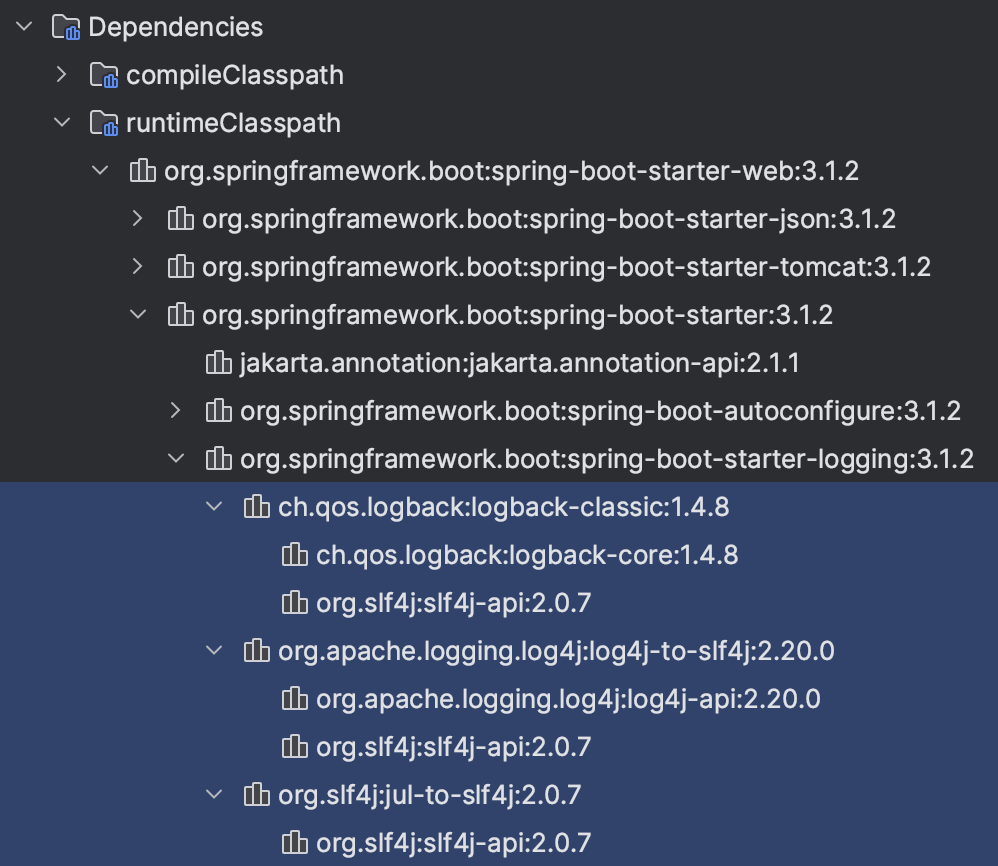Click the logback-core library icon
The height and width of the screenshot is (866, 998).
[x=293, y=555]
